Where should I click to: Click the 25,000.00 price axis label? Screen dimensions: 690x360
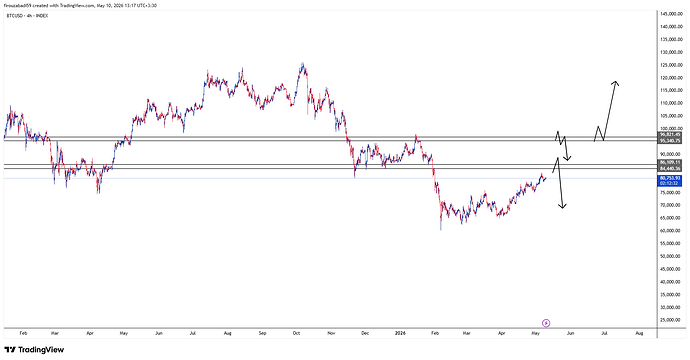[671, 320]
